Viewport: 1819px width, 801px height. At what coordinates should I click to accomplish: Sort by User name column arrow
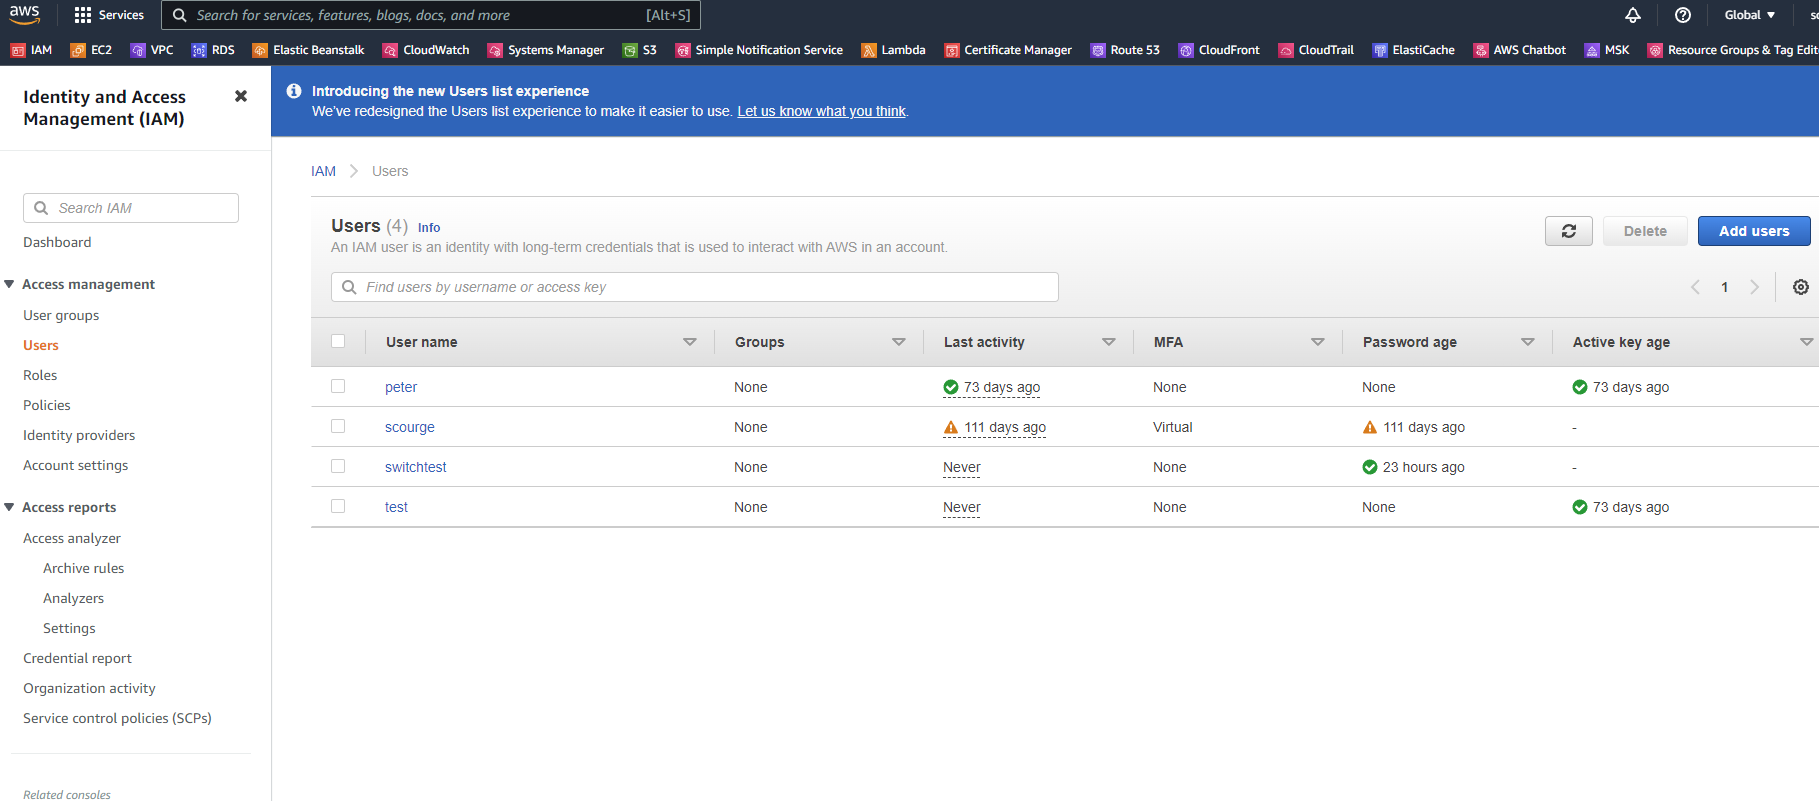coord(690,342)
